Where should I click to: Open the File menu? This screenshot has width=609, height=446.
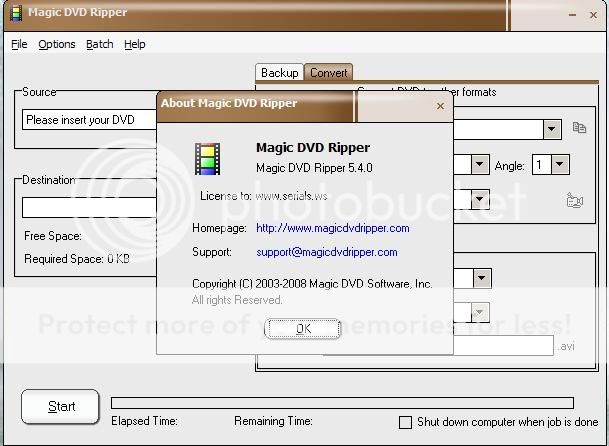tap(19, 44)
